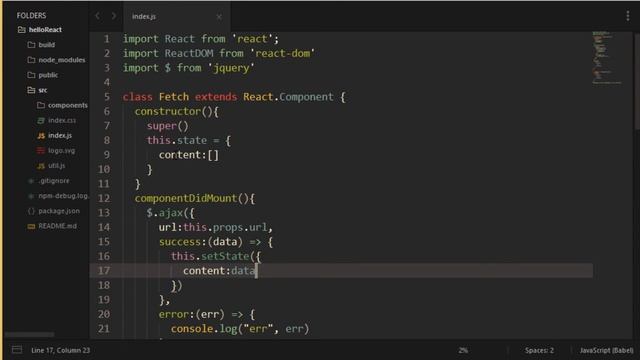Open build folder in sidebar
Image resolution: width=640 pixels, height=360 pixels.
point(47,45)
